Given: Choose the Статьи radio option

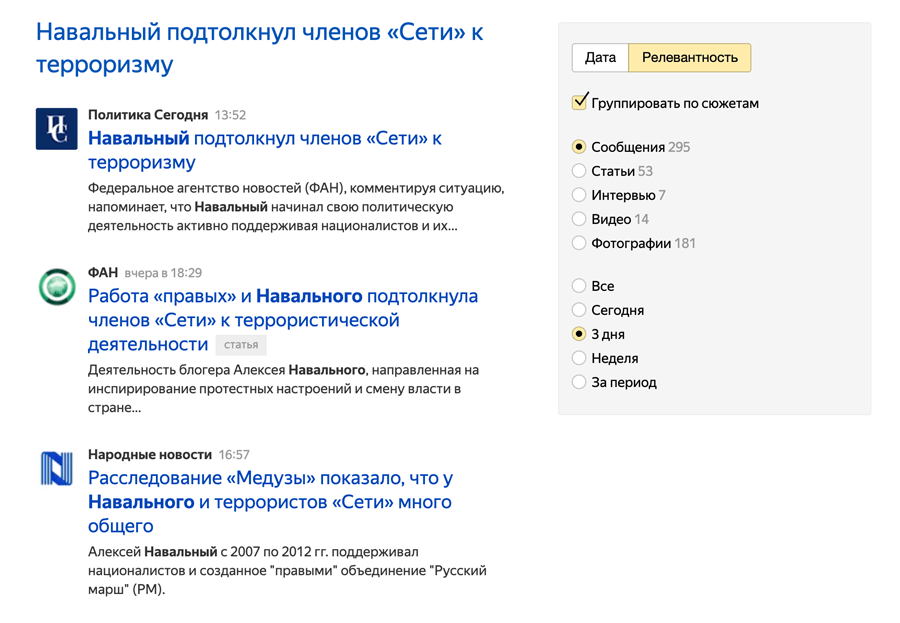Looking at the screenshot, I should pyautogui.click(x=579, y=171).
